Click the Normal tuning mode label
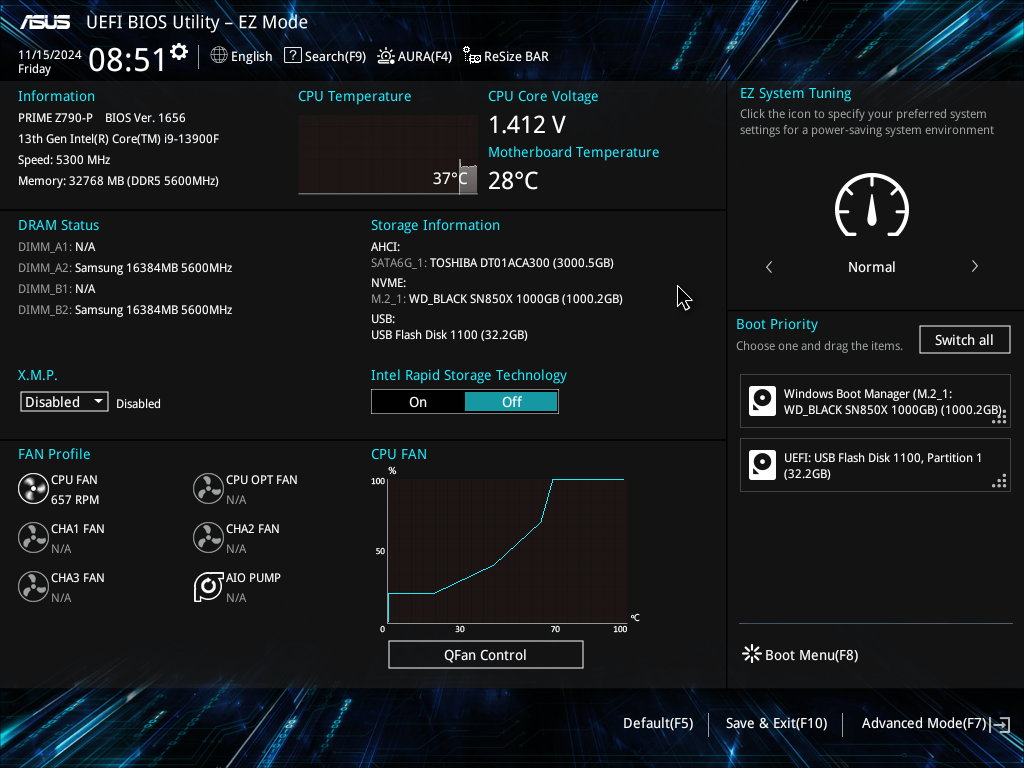Screen dimensions: 1024x768 point(872,266)
